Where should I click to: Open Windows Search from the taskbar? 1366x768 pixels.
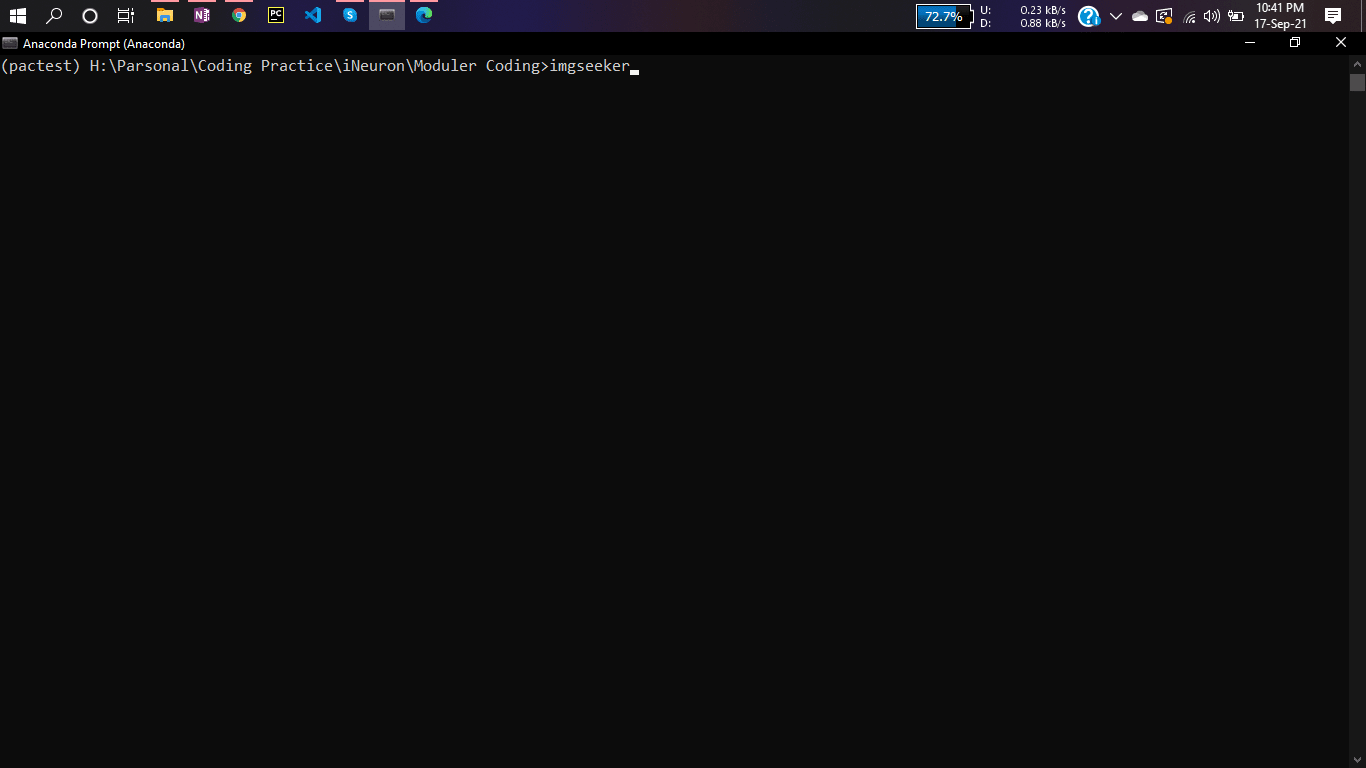click(54, 16)
